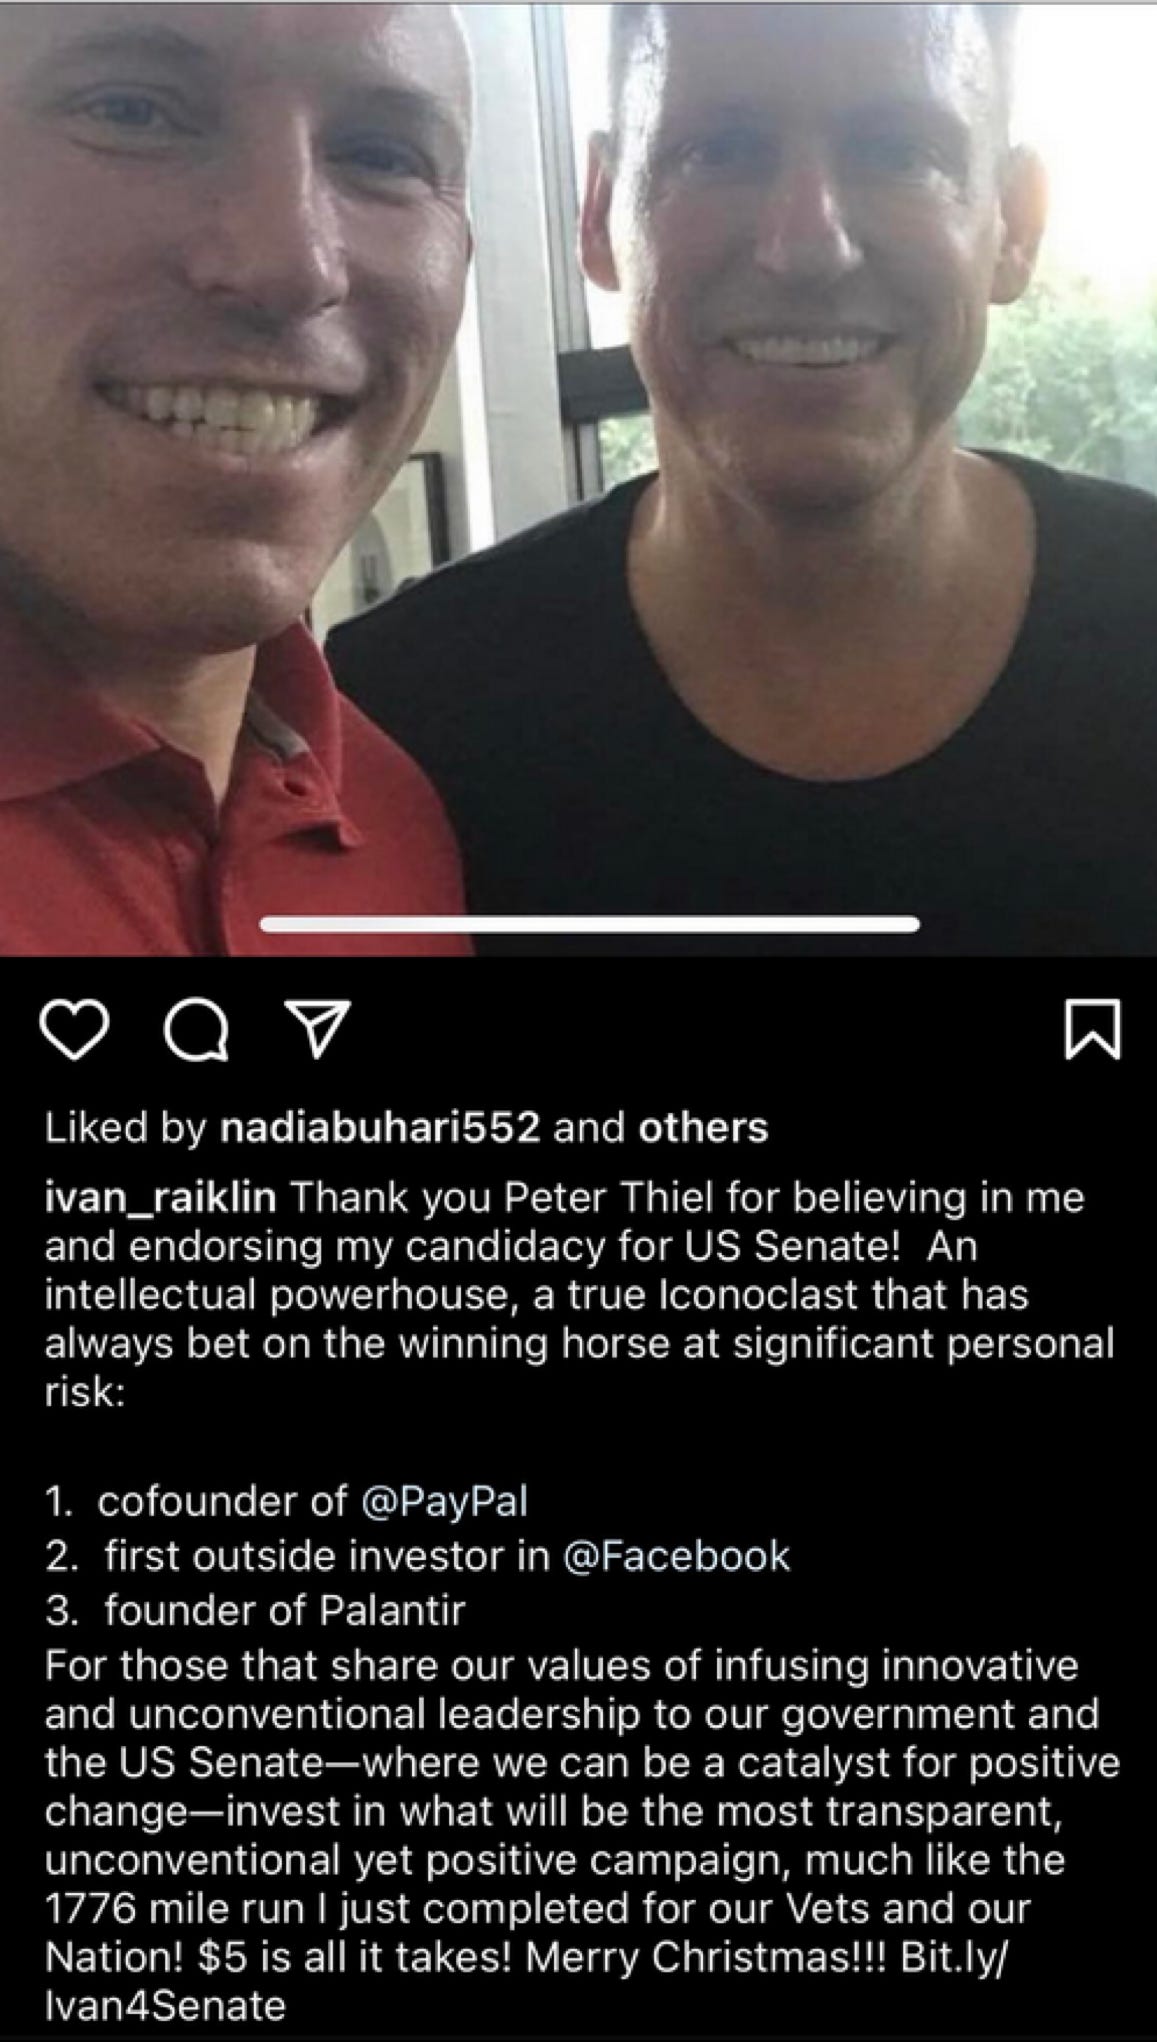Open the ivan_raiklin profile from the caption
The image size is (1157, 2042).
167,1198
